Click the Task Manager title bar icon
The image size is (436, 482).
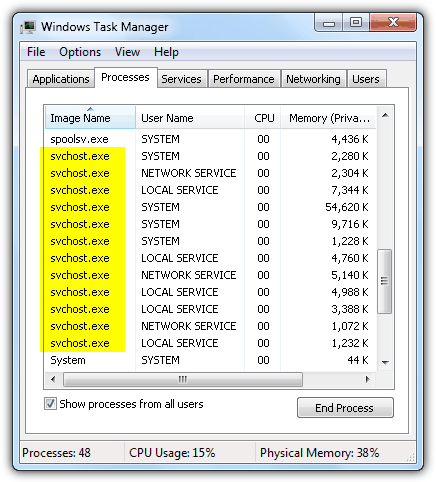[x=28, y=27]
